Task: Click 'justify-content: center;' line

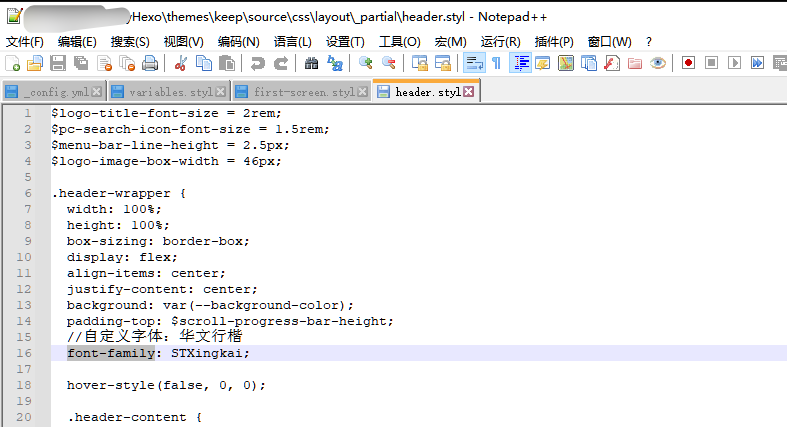Action: click(x=162, y=289)
